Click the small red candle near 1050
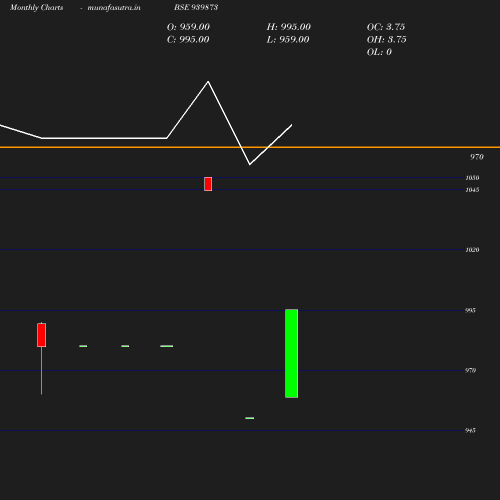The height and width of the screenshot is (500, 500). click(x=208, y=184)
